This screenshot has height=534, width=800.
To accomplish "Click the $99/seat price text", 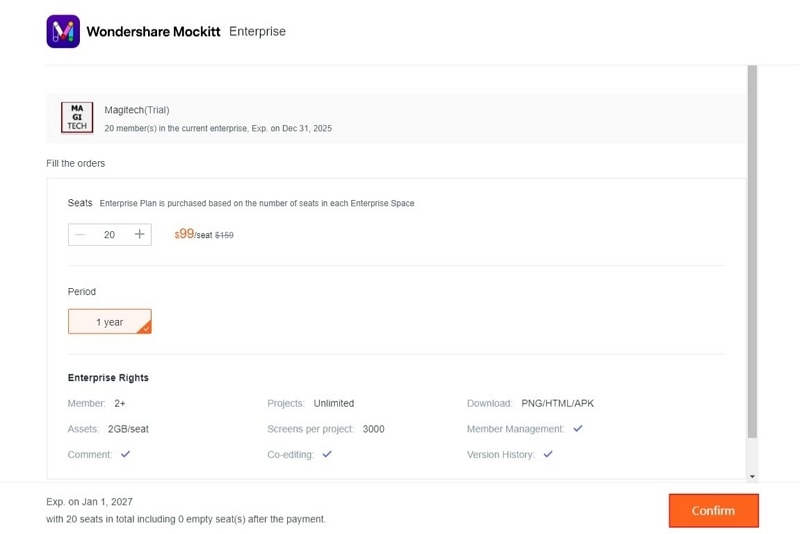I will coord(193,234).
